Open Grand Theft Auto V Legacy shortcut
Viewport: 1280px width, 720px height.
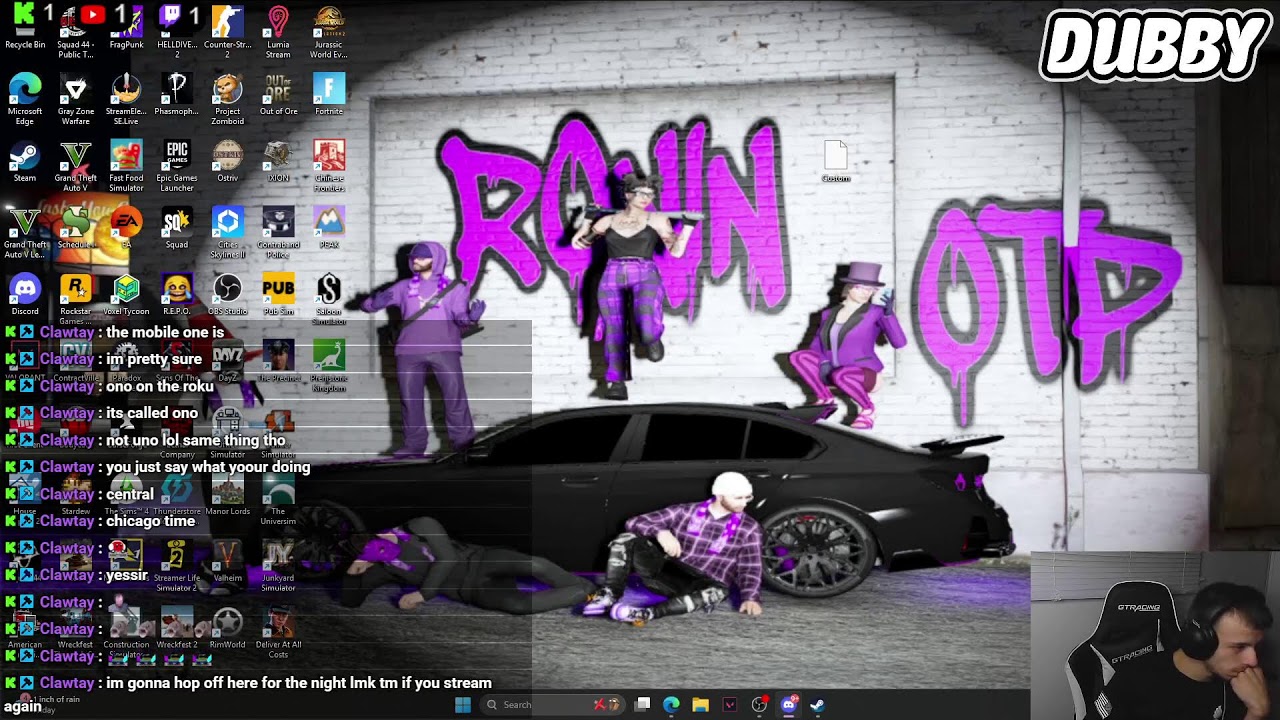(25, 233)
